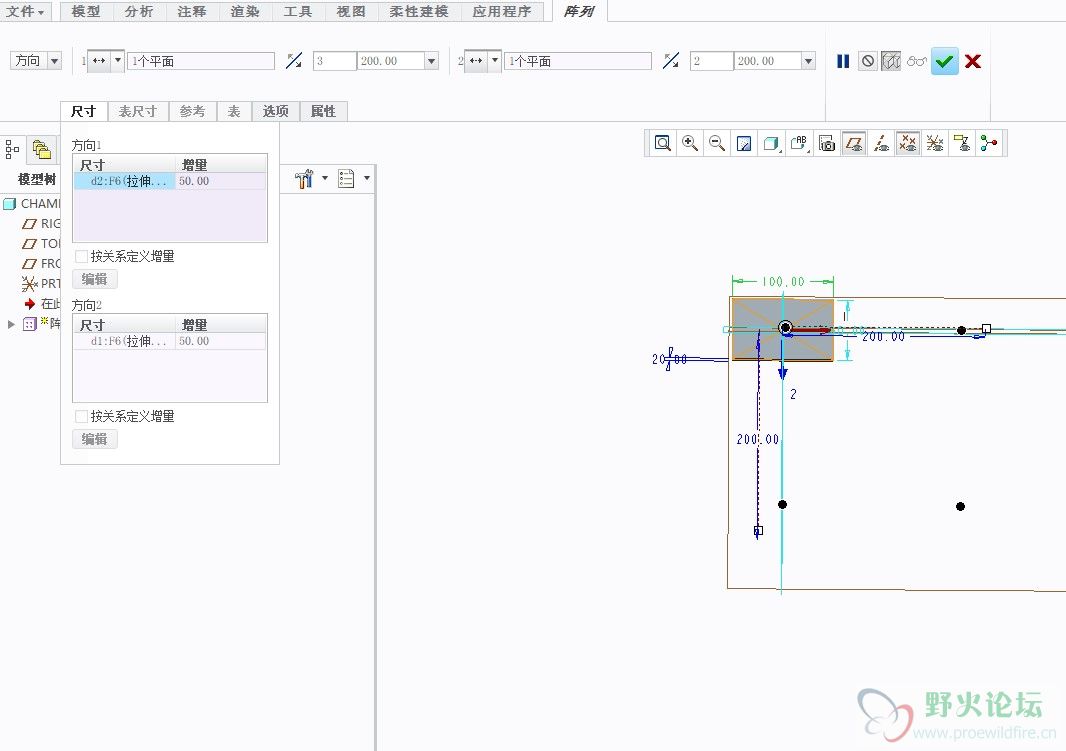Open tree show list dropdown arrow
The image size is (1066, 751).
366,178
